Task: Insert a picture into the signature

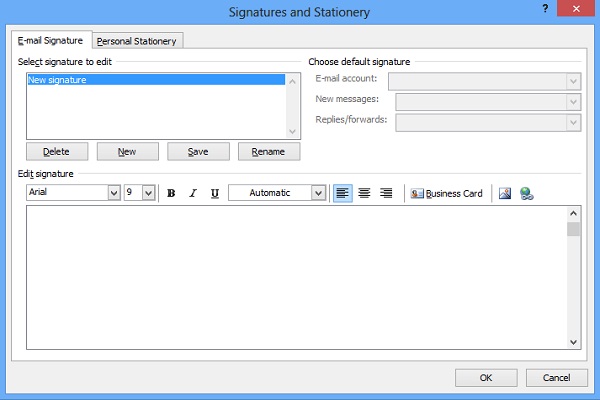Action: tap(505, 193)
